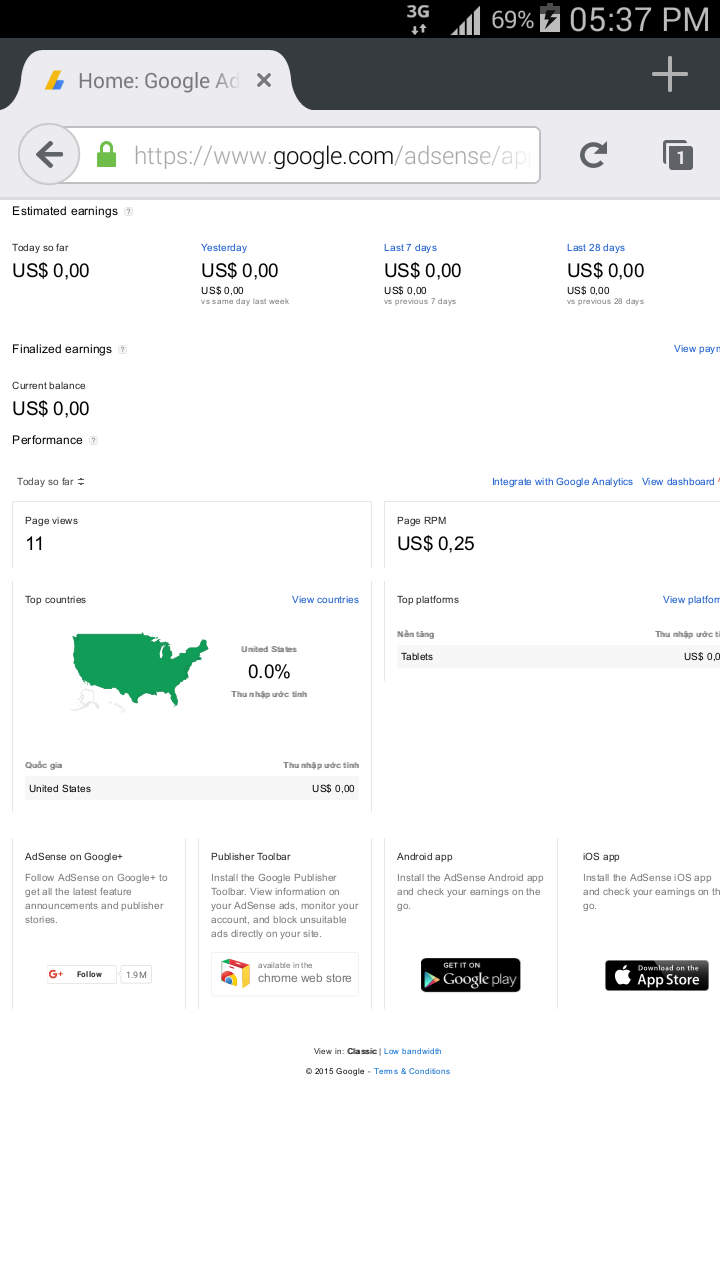Viewport: 720px width, 1280px height.
Task: Open the Last 7 days earnings link
Action: click(410, 248)
